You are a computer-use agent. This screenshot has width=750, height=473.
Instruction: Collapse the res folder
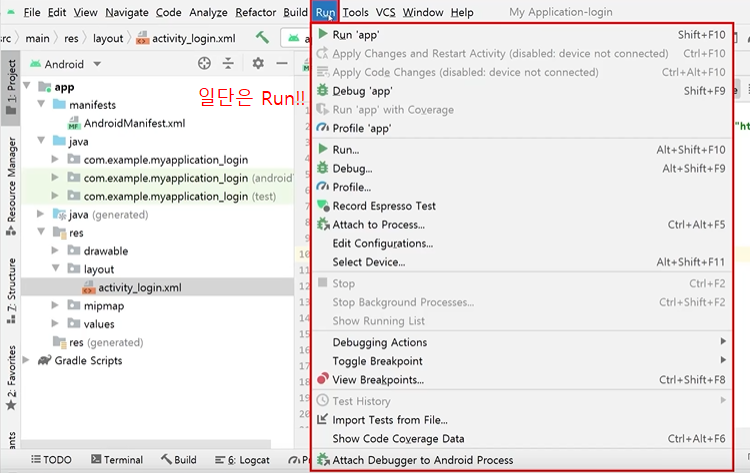click(41, 232)
